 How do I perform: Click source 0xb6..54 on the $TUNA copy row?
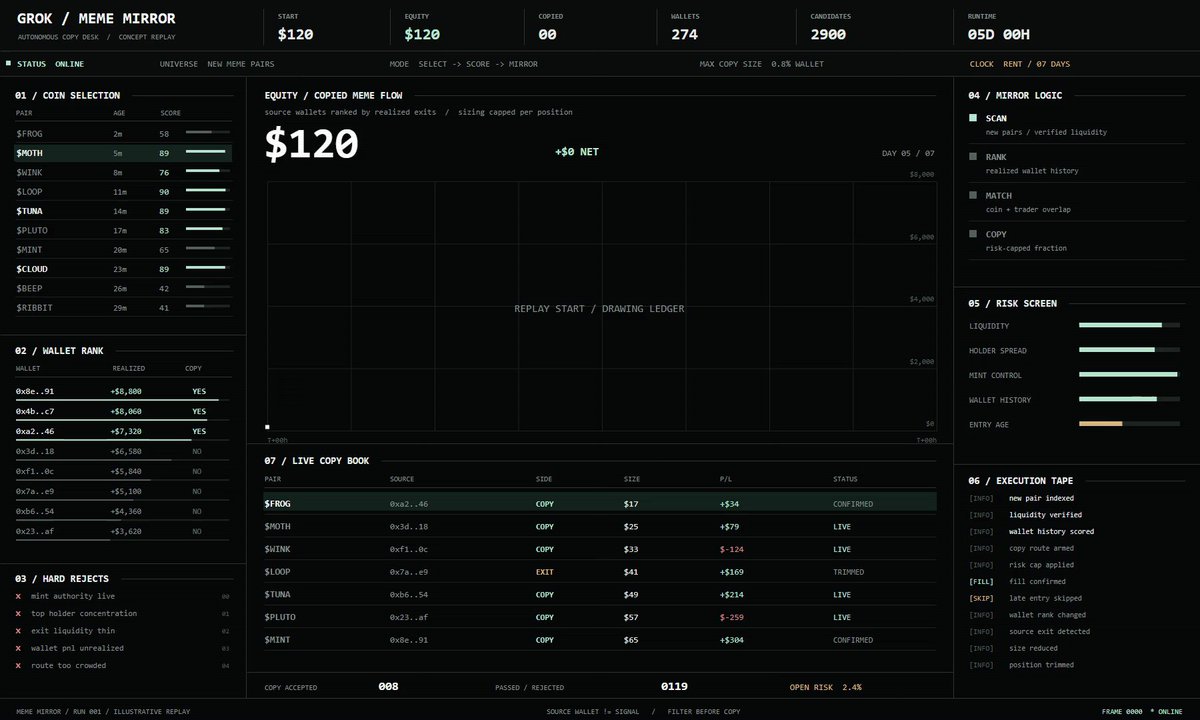click(409, 594)
